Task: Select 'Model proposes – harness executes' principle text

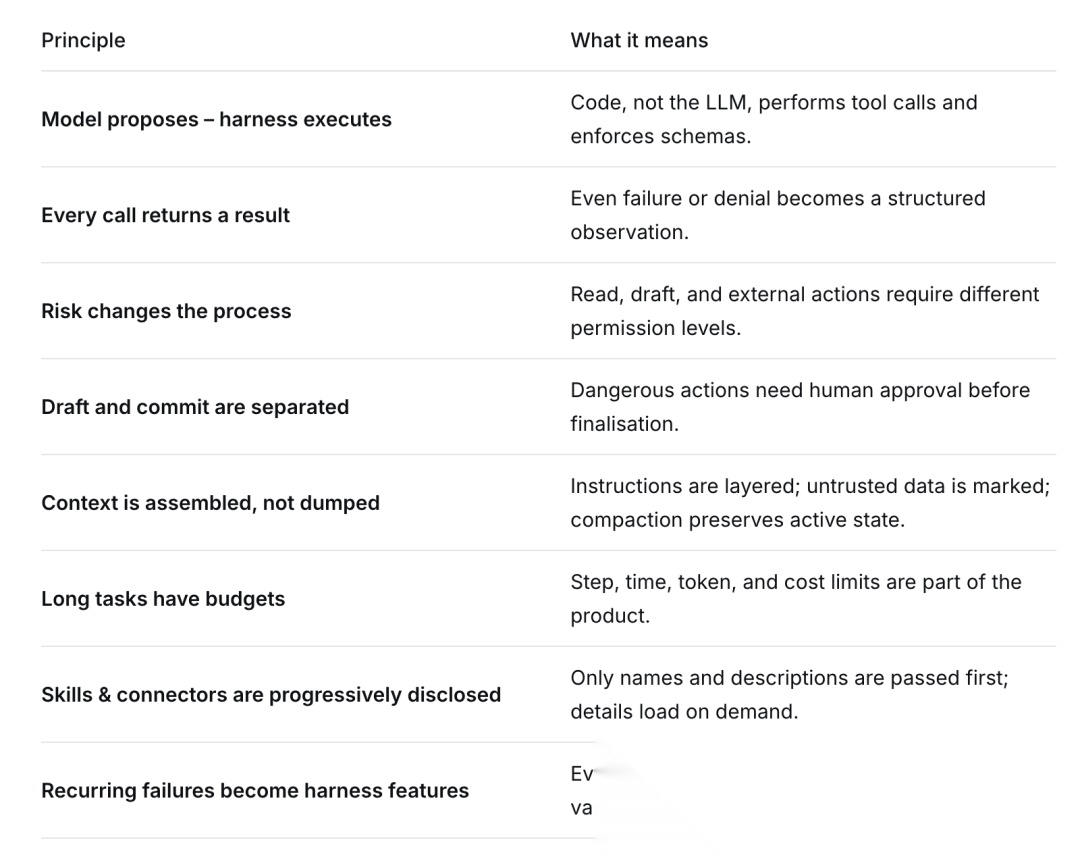Action: pyautogui.click(x=216, y=119)
